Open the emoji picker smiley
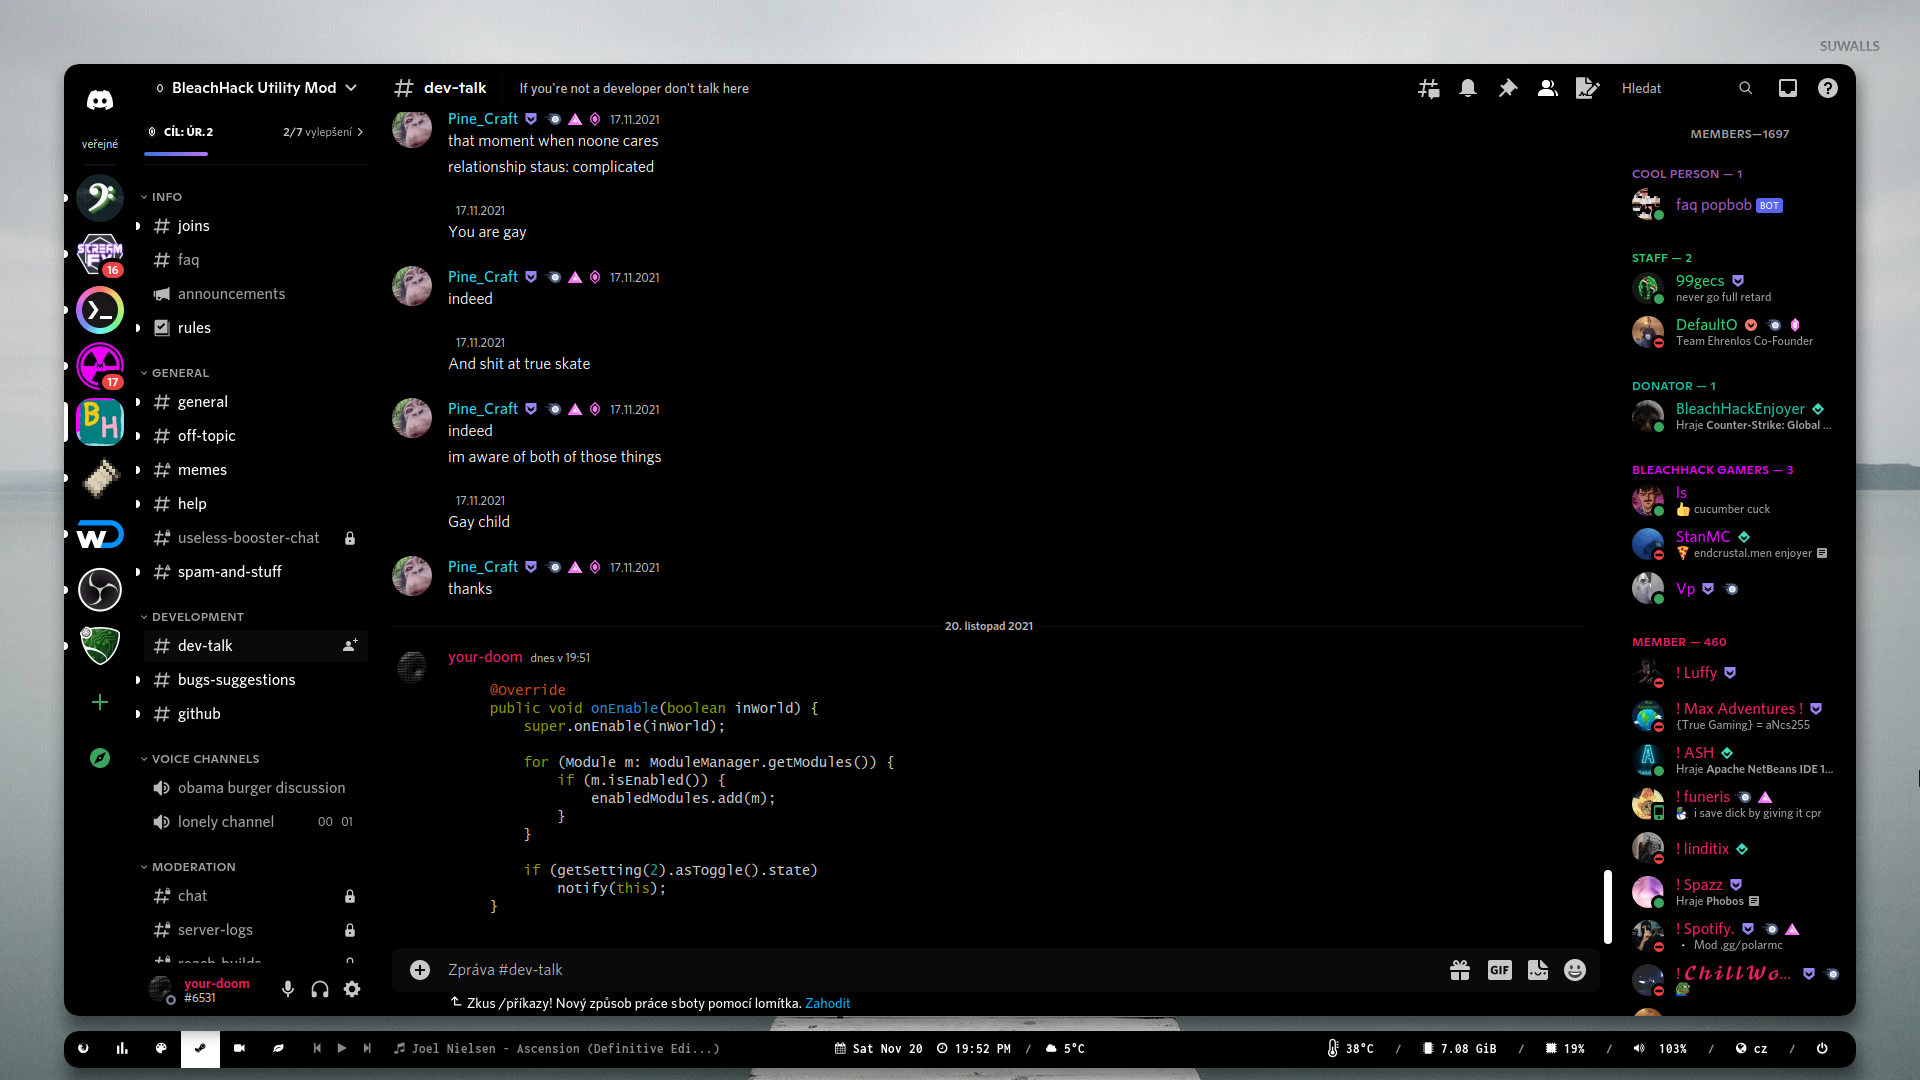Image resolution: width=1920 pixels, height=1080 pixels. (1575, 970)
